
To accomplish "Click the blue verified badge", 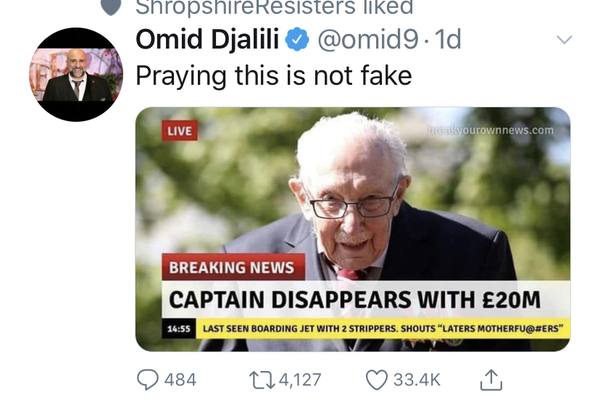I will pos(297,41).
